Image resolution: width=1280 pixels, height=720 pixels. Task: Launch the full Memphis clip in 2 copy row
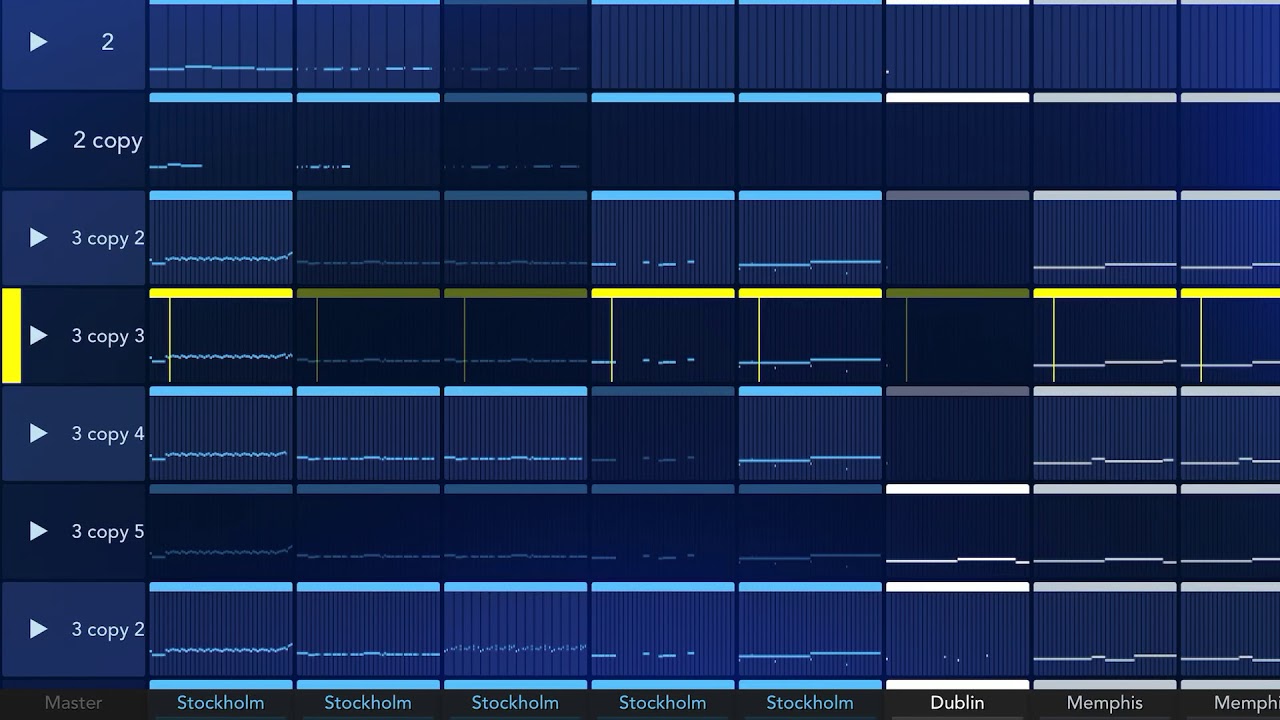tap(1105, 140)
